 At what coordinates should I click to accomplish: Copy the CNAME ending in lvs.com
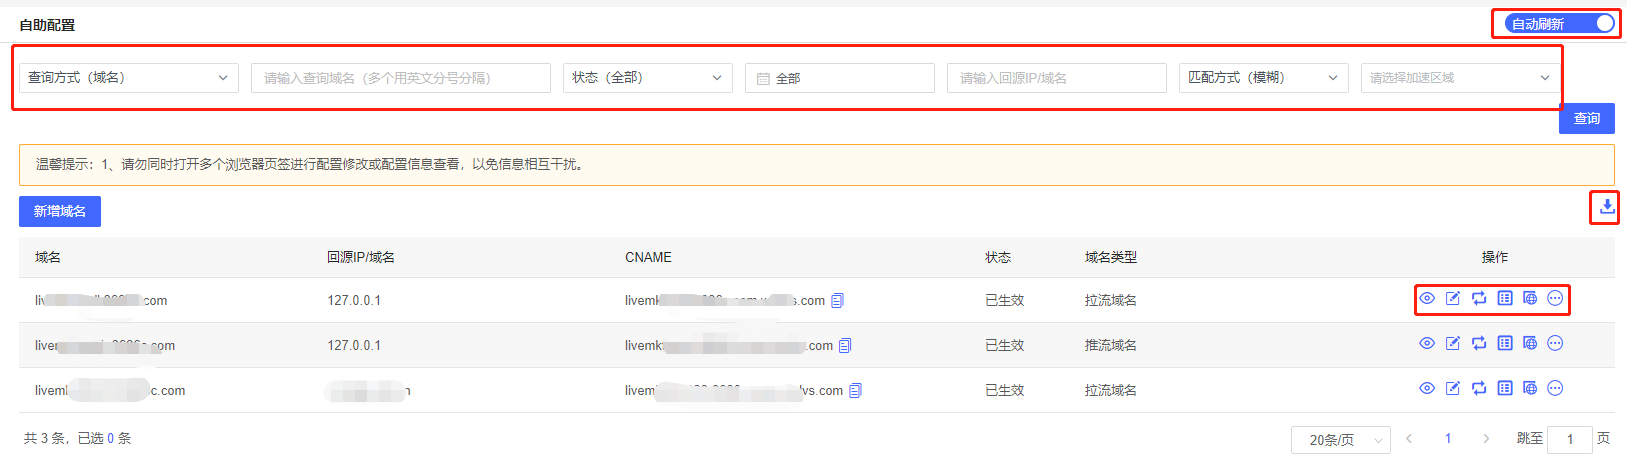(855, 390)
